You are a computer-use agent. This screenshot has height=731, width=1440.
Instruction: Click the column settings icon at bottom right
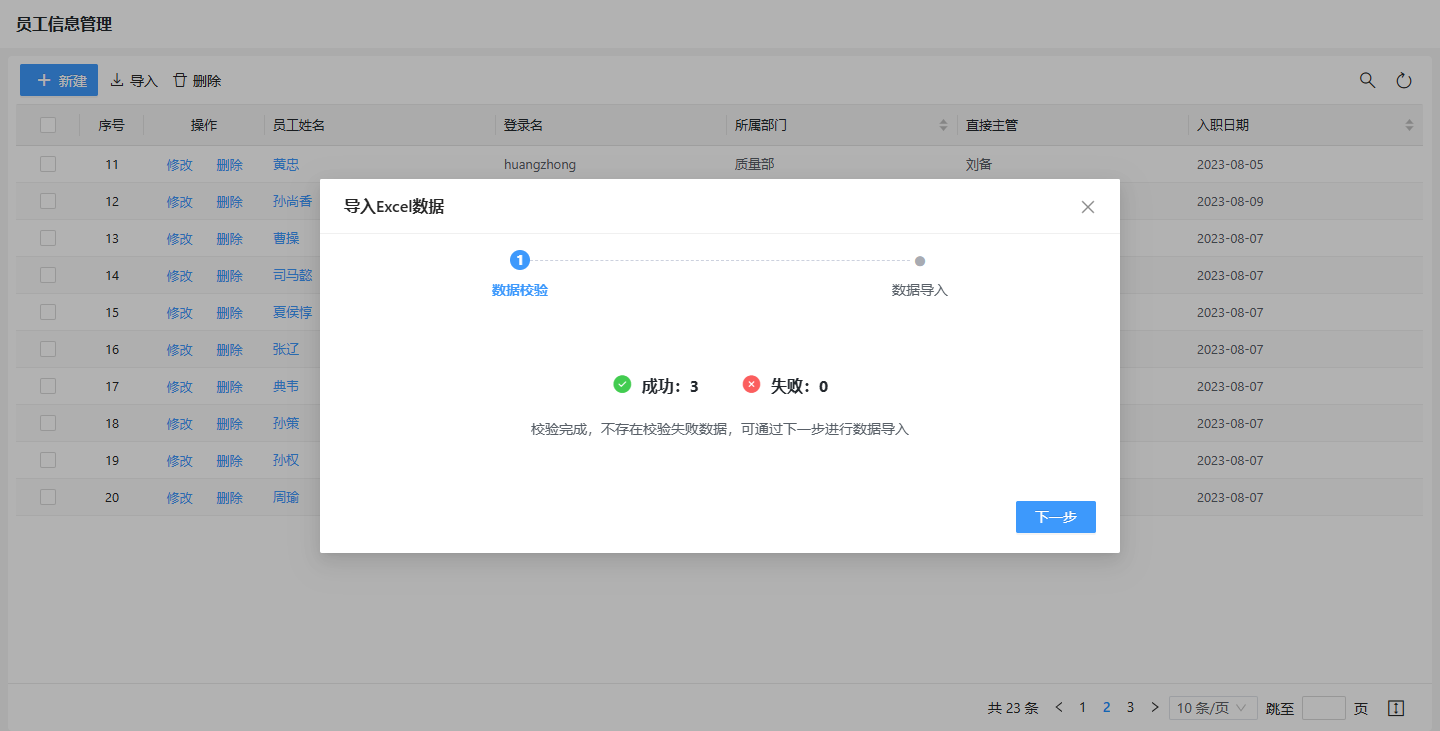(1397, 708)
